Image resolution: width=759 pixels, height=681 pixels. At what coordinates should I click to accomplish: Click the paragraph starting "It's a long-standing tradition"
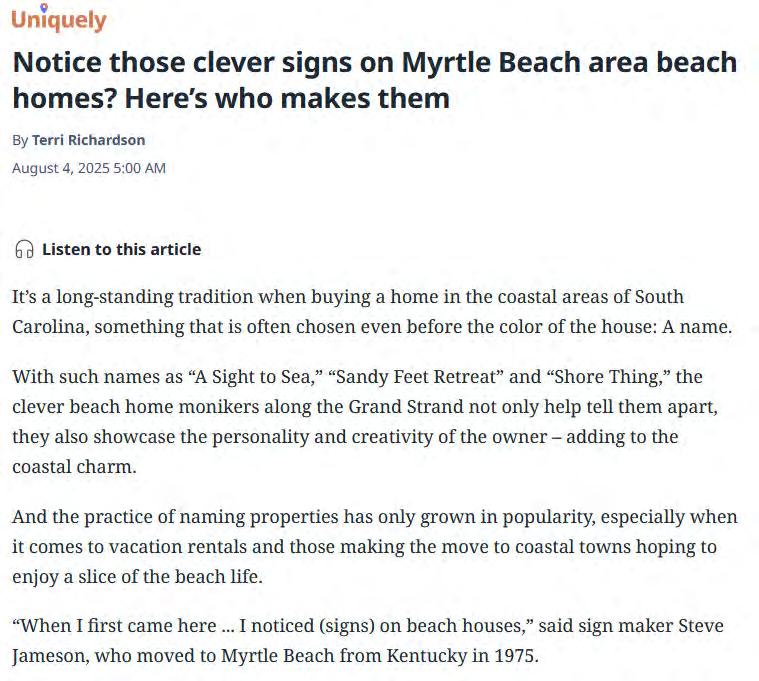tap(372, 311)
